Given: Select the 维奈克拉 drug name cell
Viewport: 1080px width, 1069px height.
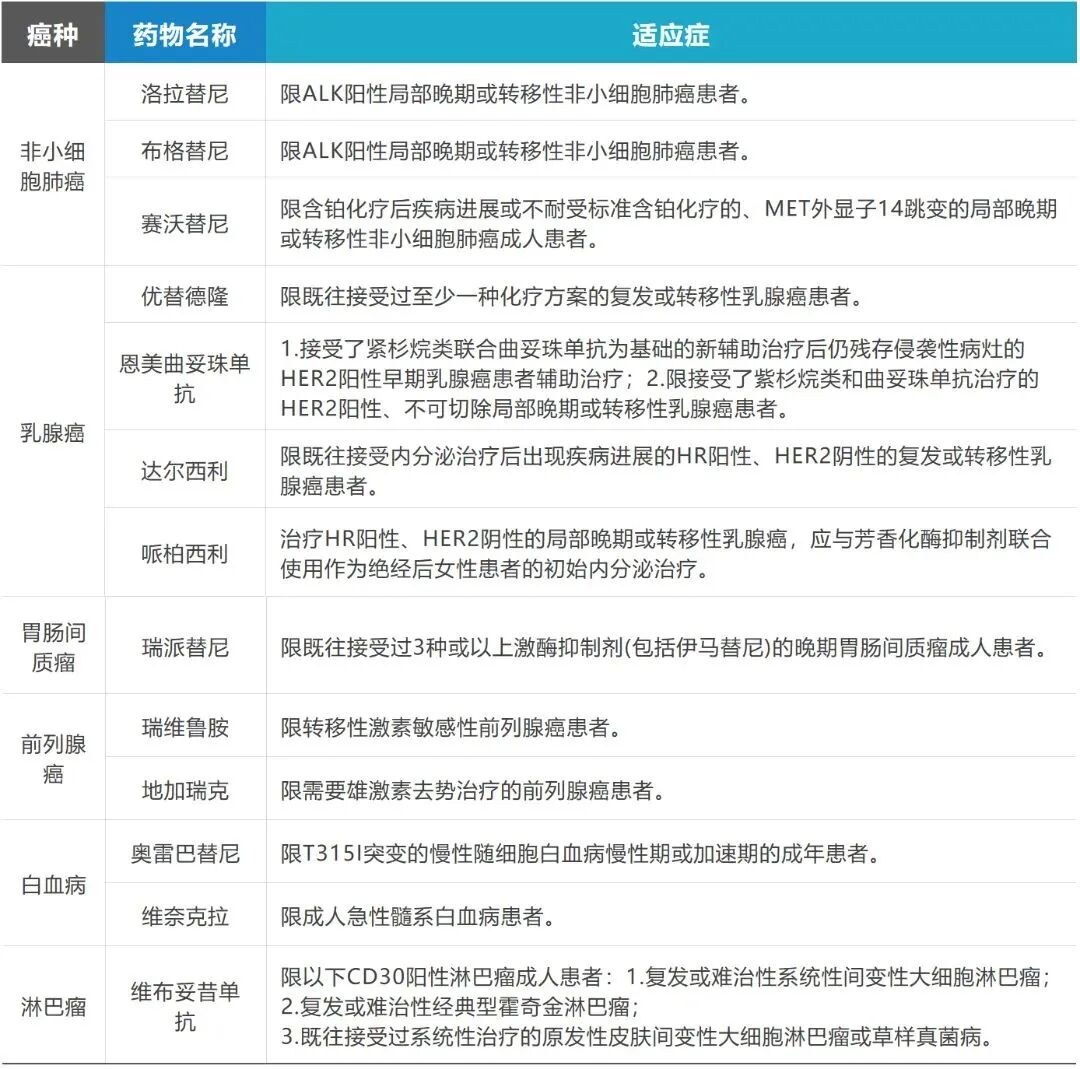Looking at the screenshot, I should click(185, 916).
